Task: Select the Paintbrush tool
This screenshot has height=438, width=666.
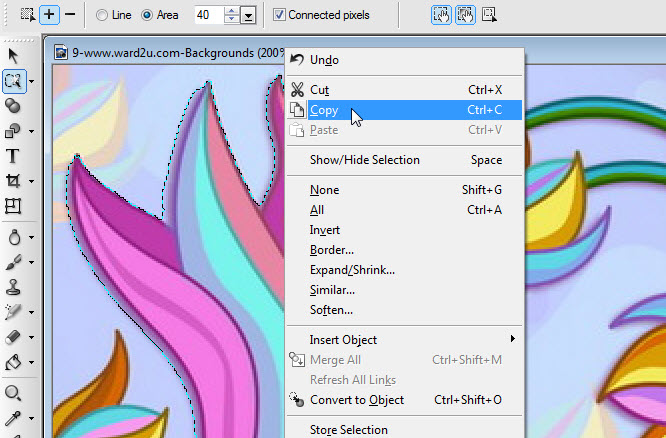Action: [x=14, y=262]
